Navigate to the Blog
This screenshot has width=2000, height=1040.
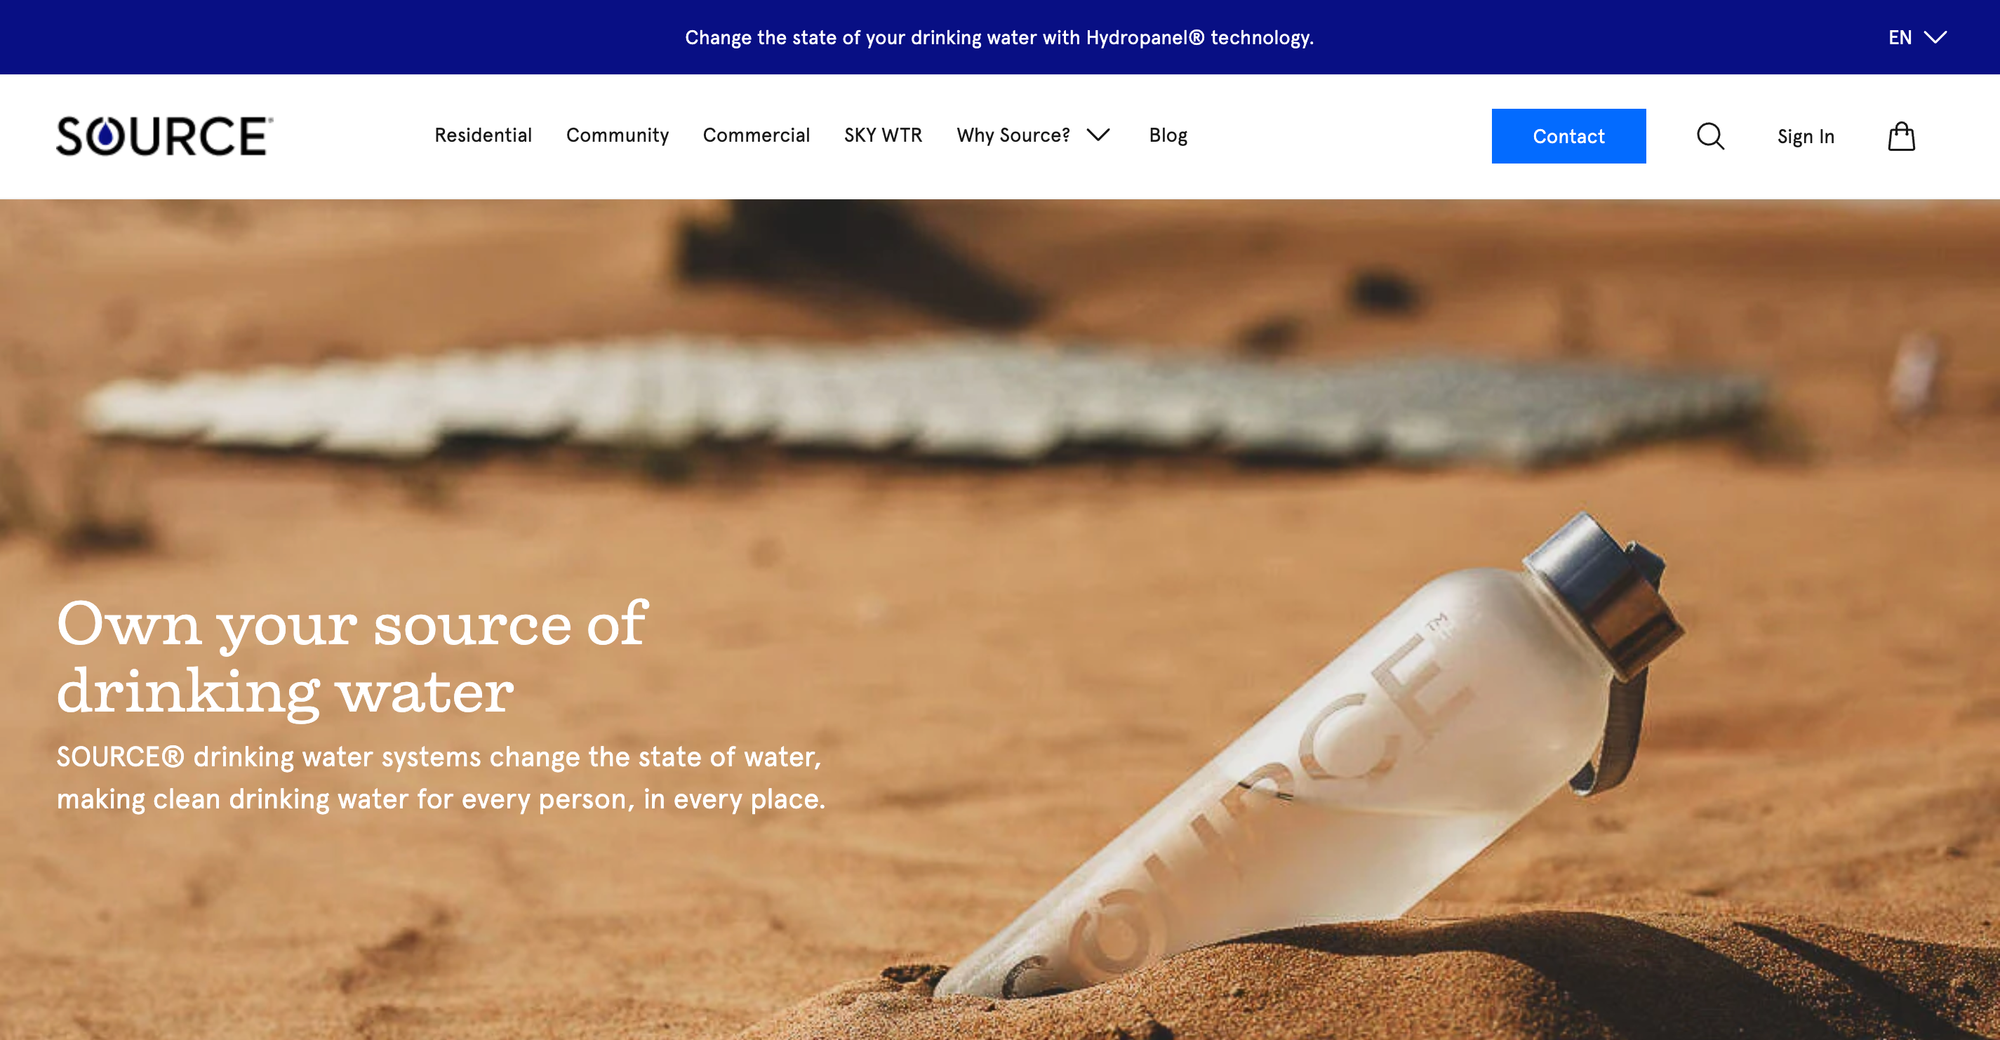(1168, 135)
